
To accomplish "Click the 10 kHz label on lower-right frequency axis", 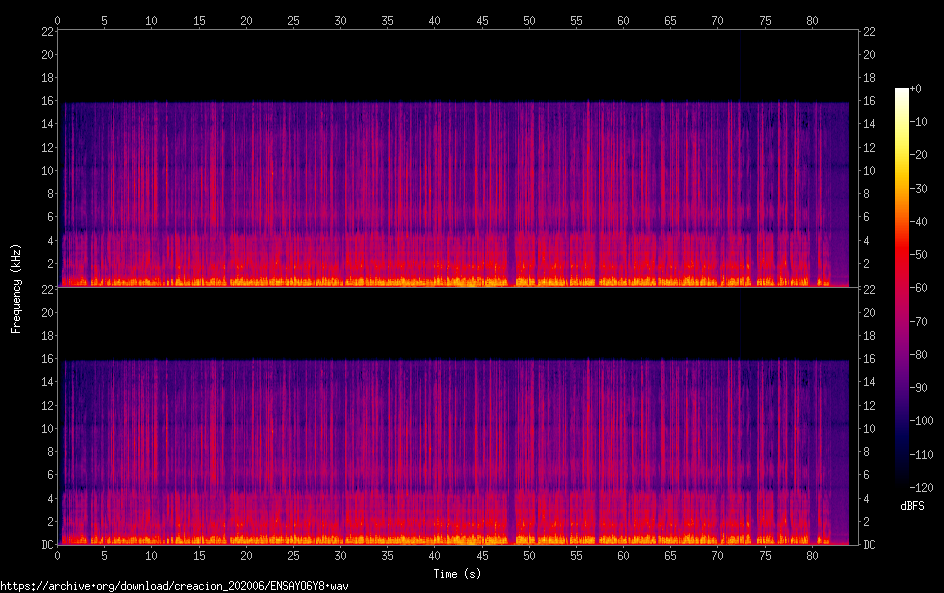I will point(870,428).
